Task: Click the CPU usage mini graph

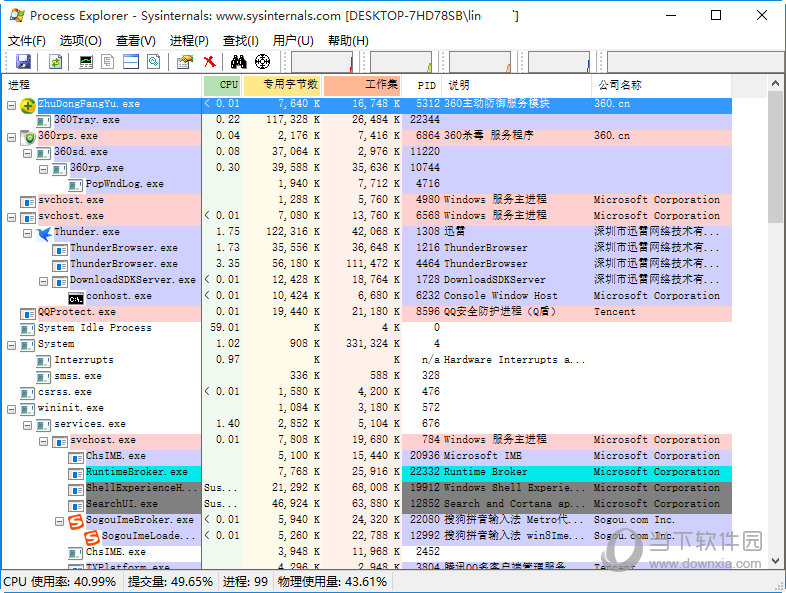Action: [322, 62]
